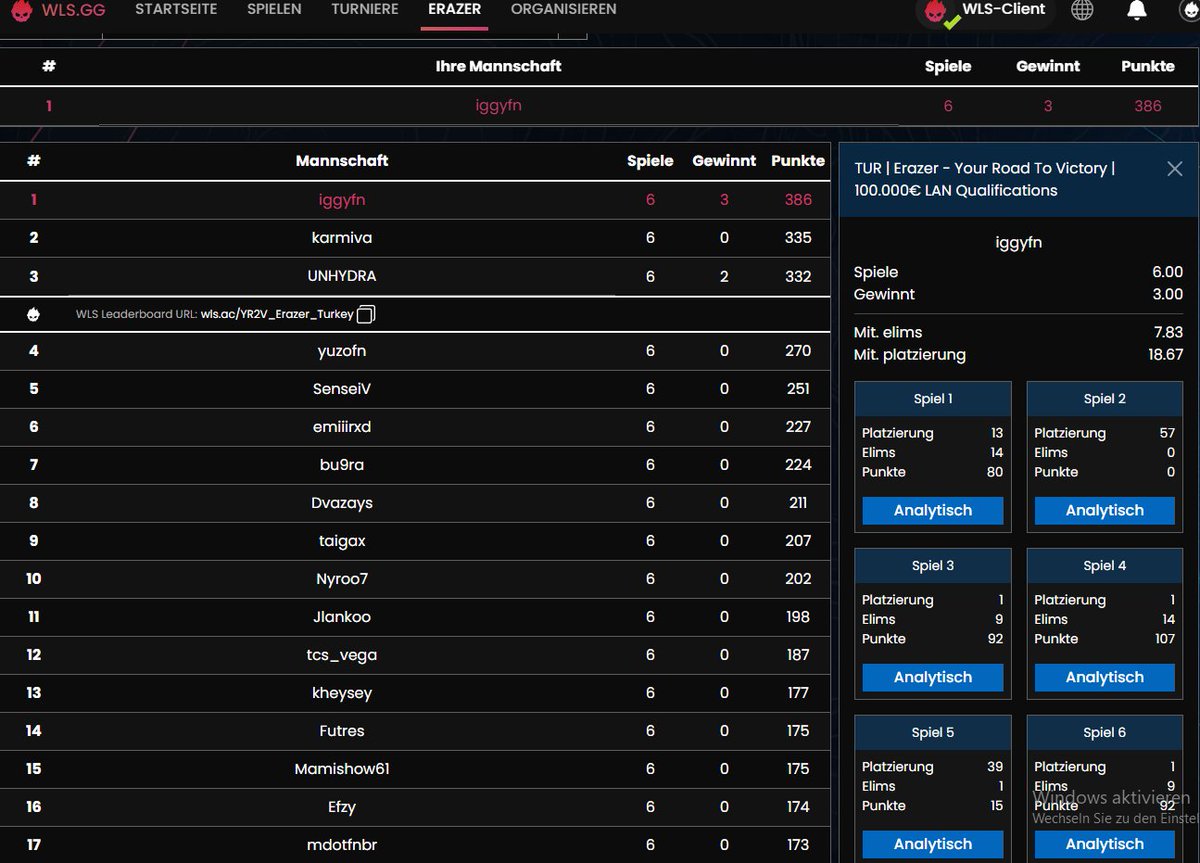Open the TURNIERE tab
This screenshot has width=1200, height=863.
(365, 9)
